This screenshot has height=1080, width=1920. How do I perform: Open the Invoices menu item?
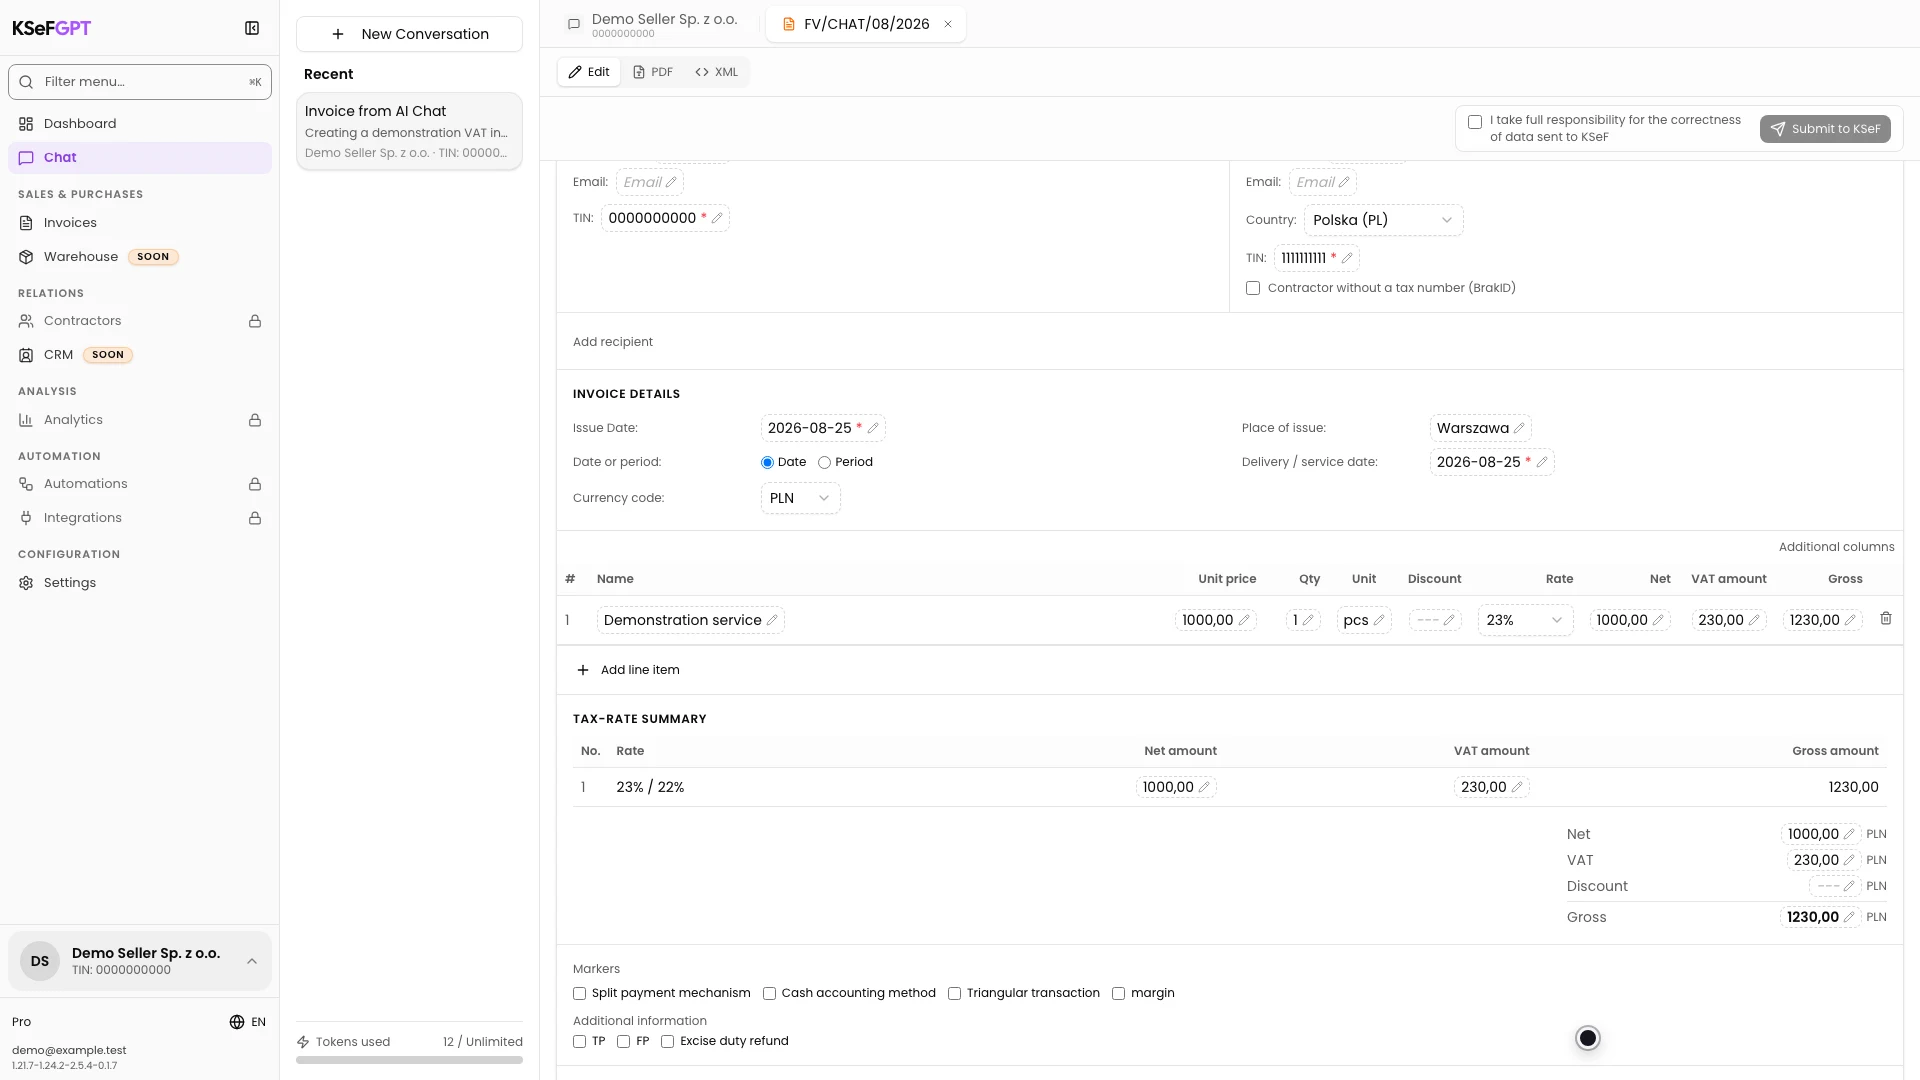pyautogui.click(x=140, y=223)
